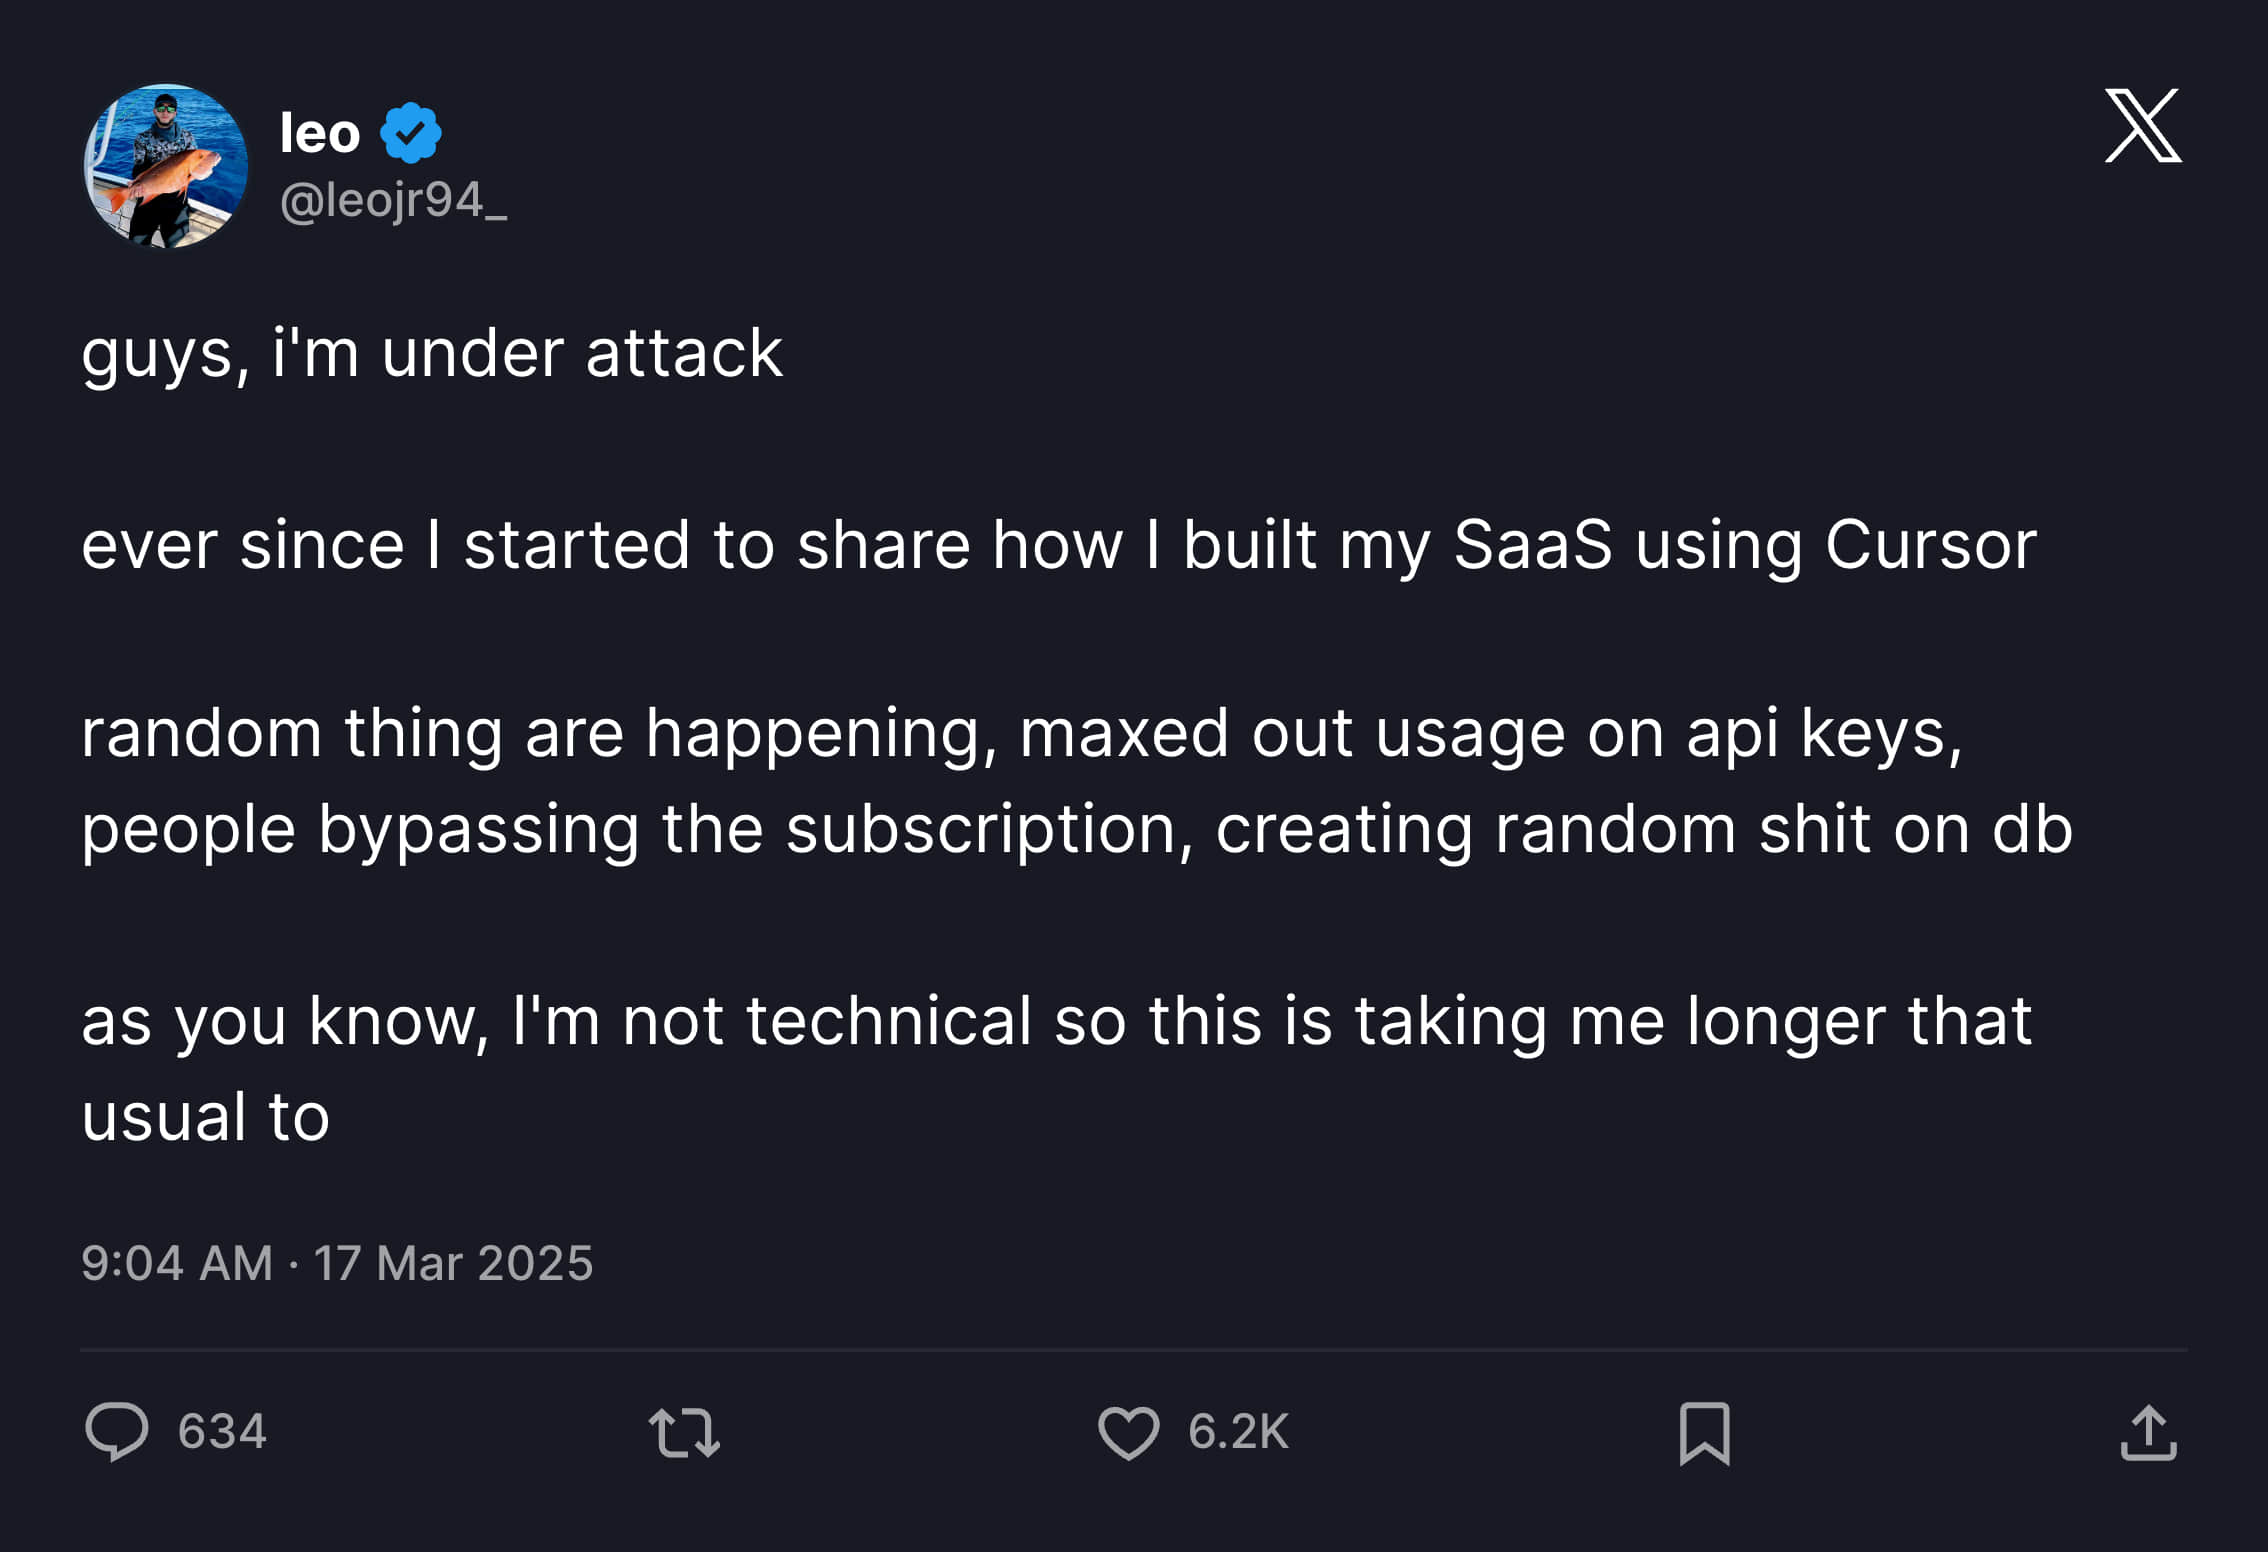Like the tweet with the heart icon
Screen dimensions: 2268x1552
pos(1128,1432)
